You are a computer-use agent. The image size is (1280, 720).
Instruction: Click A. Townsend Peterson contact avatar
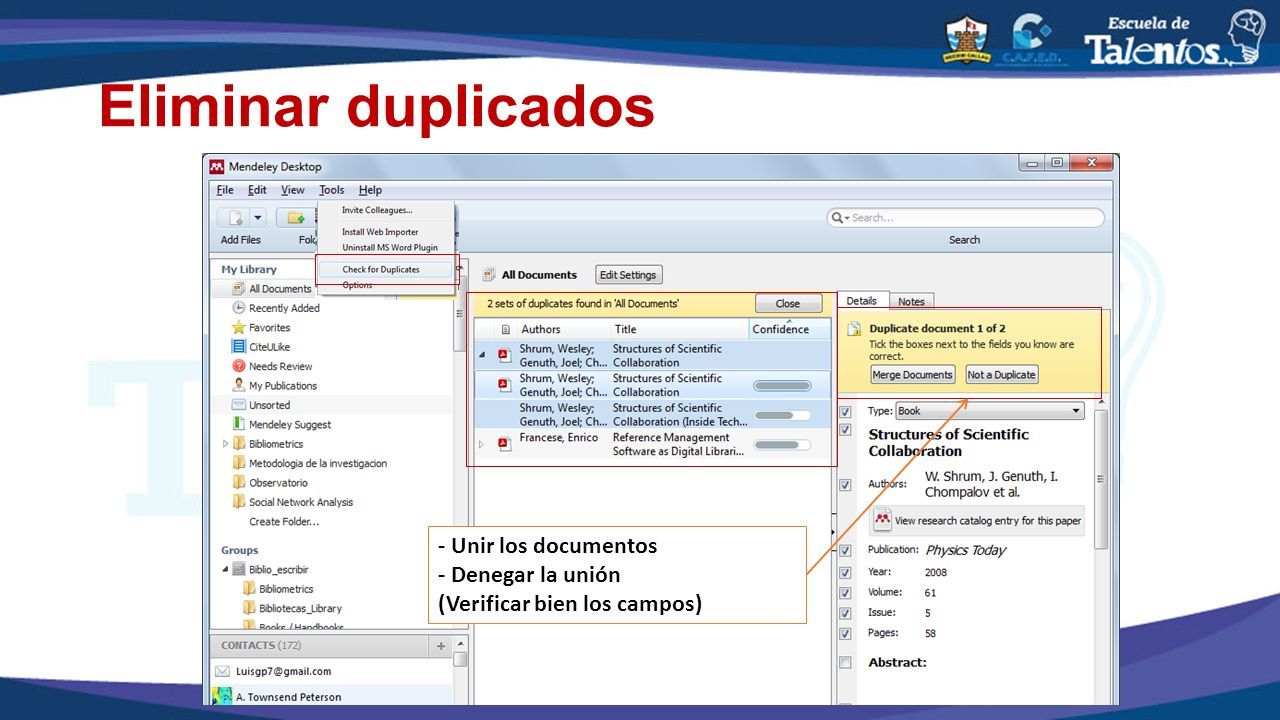(222, 696)
